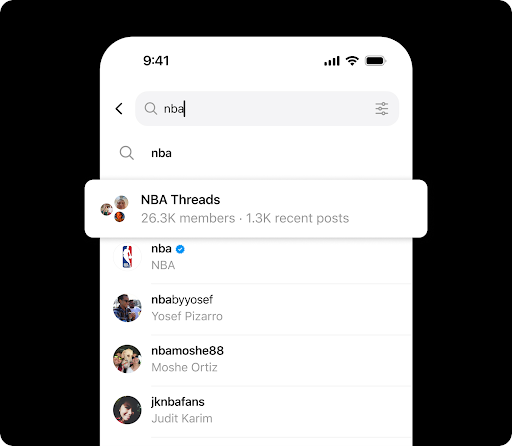Open the NBA Threads community result
The width and height of the screenshot is (512, 446).
pos(256,209)
